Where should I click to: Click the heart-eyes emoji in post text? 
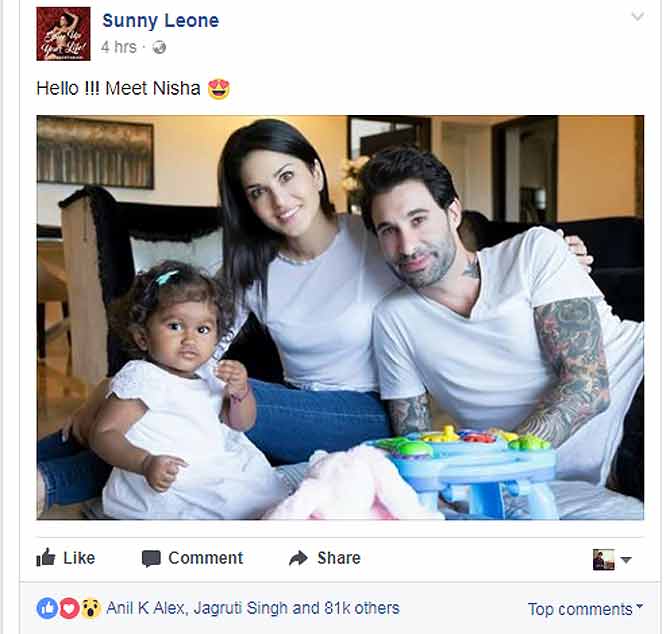click(x=219, y=89)
